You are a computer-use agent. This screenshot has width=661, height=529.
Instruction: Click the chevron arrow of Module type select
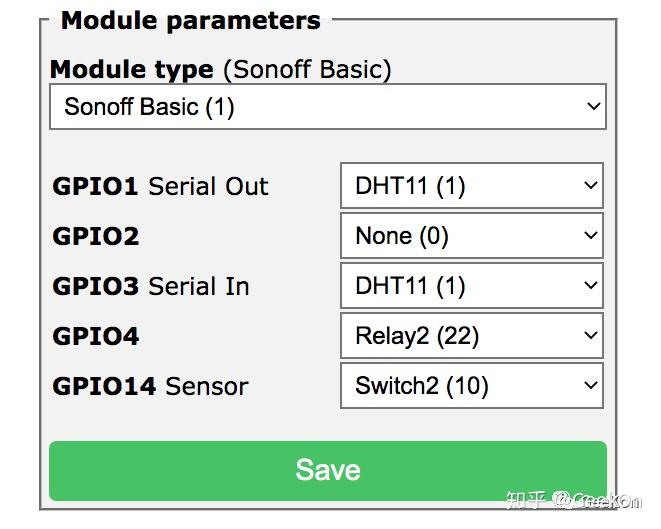(594, 106)
